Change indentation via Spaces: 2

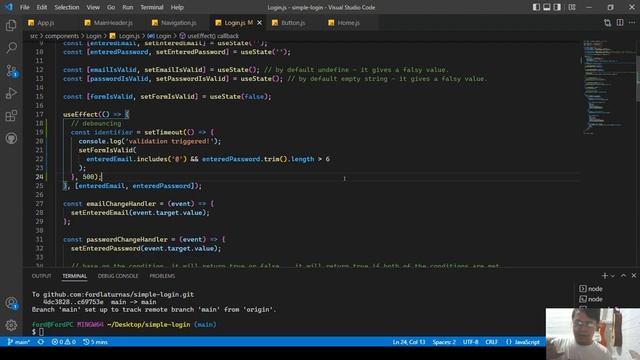(x=444, y=342)
